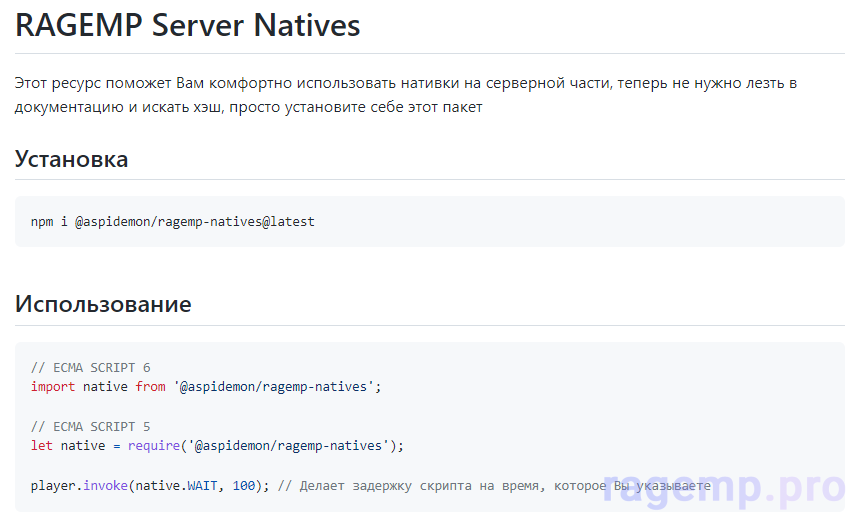Click the Russian comment after player.invoke
The image size is (868, 532).
(x=494, y=485)
